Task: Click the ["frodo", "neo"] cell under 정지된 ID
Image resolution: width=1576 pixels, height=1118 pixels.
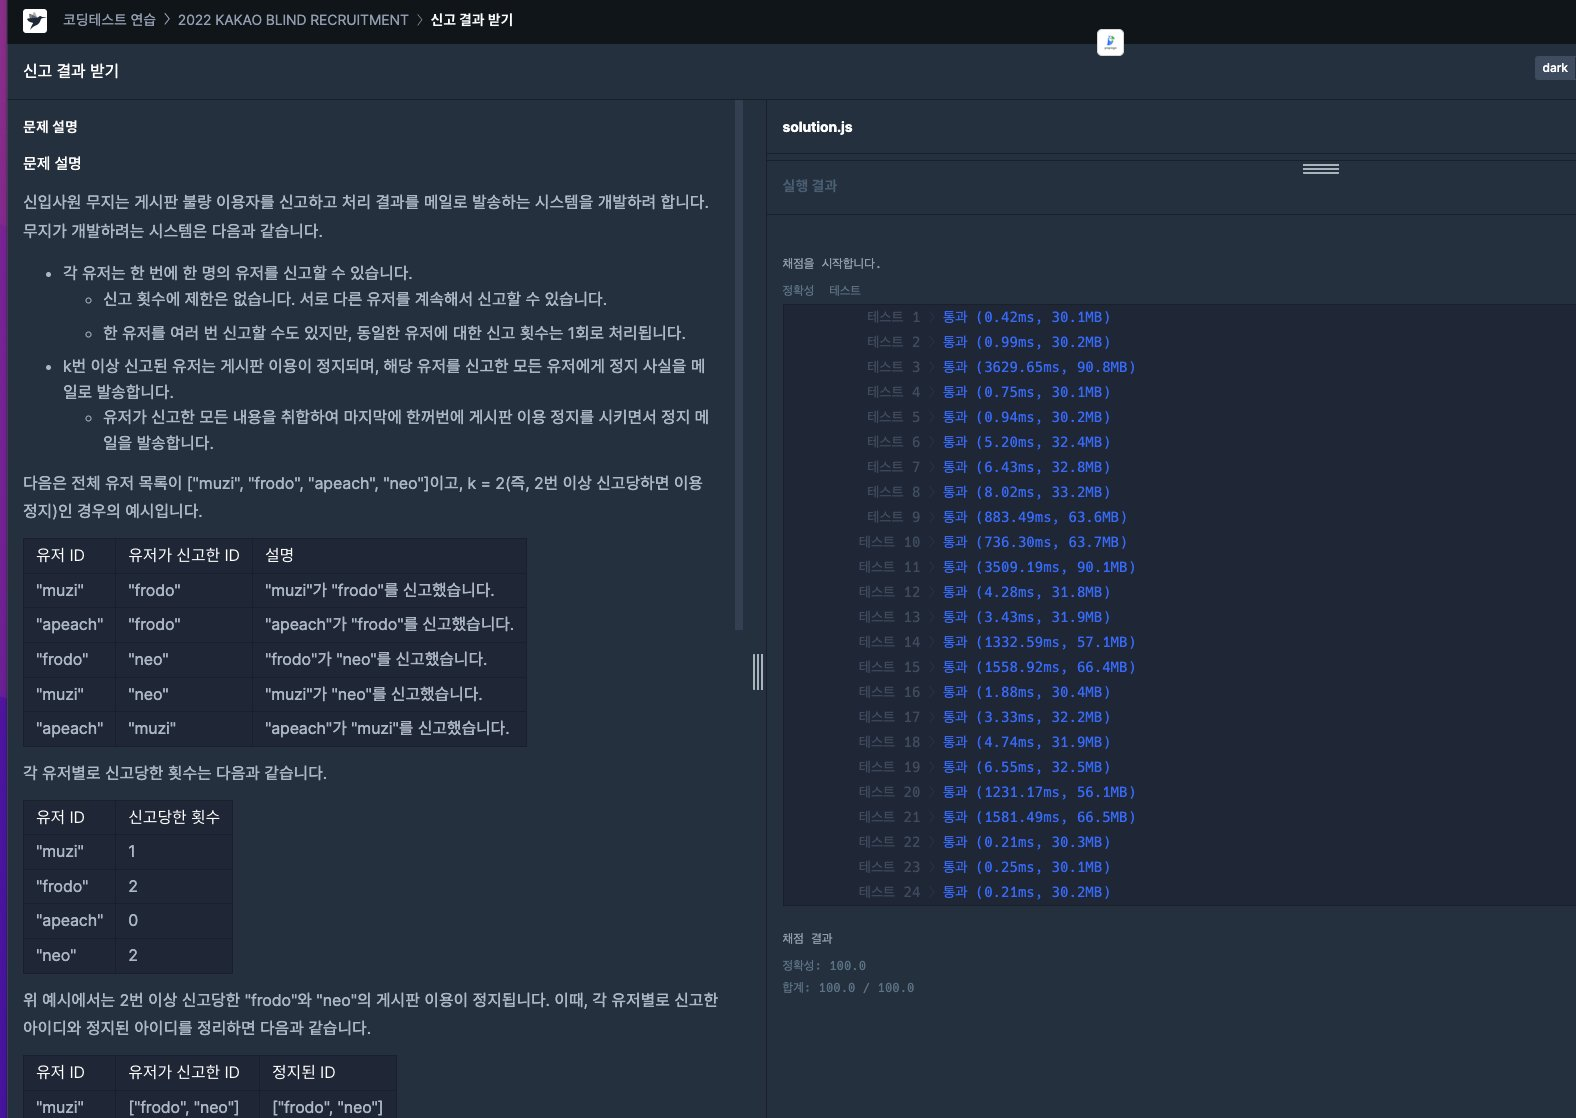Action: point(328,1107)
